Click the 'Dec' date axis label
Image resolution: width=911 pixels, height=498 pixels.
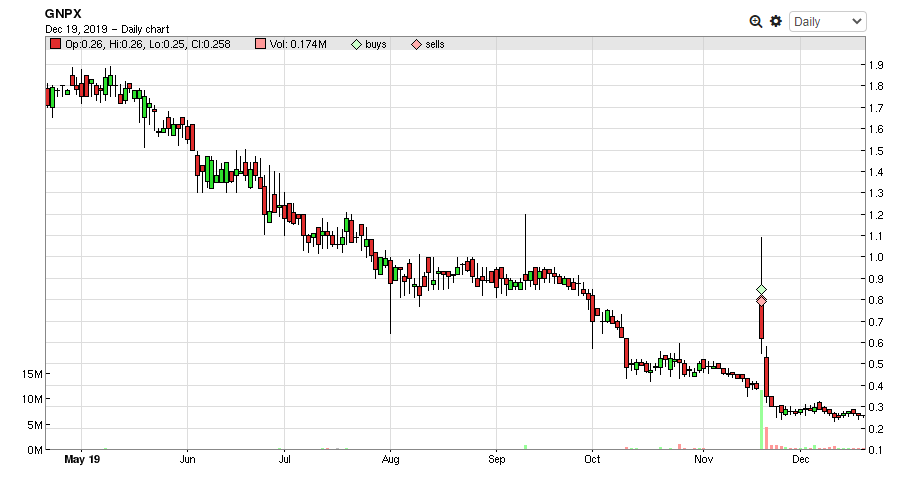801,460
